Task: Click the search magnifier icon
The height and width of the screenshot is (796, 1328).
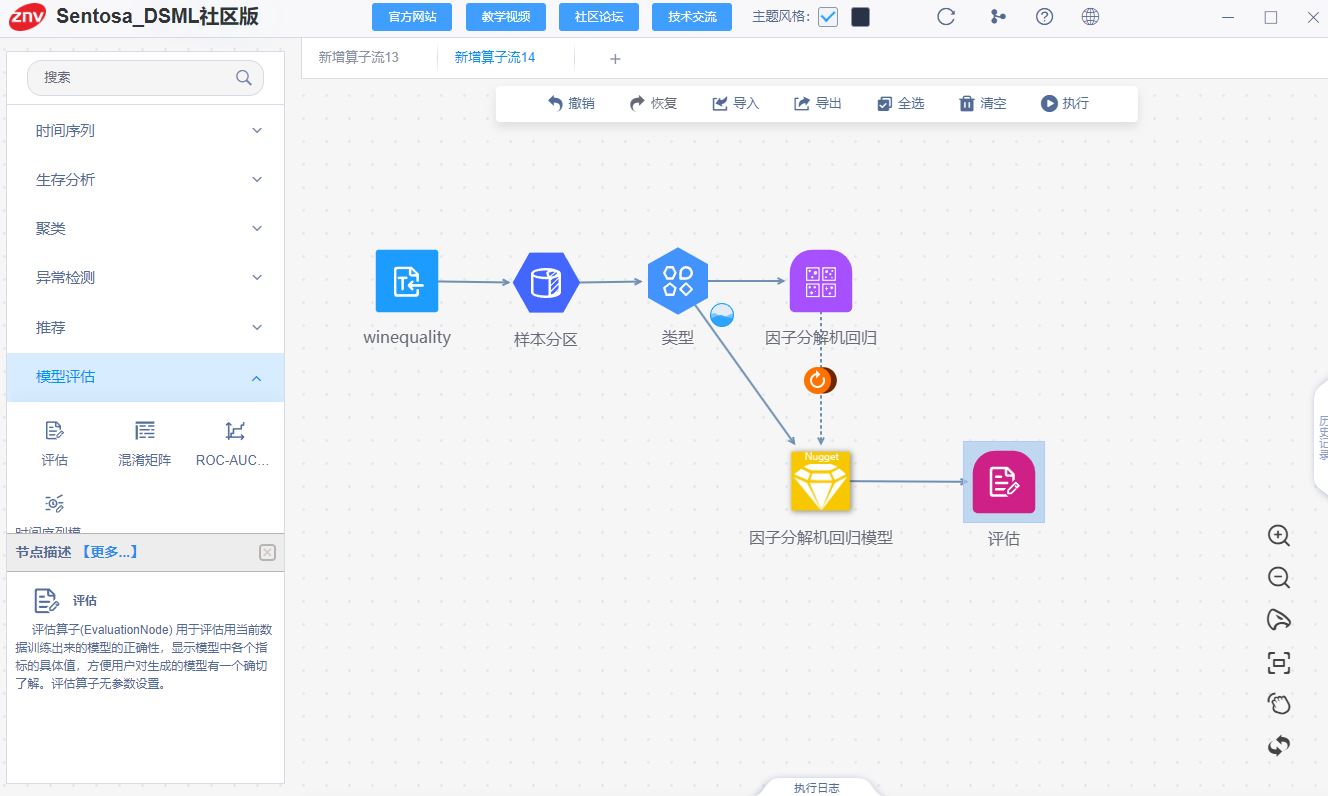Action: (243, 77)
